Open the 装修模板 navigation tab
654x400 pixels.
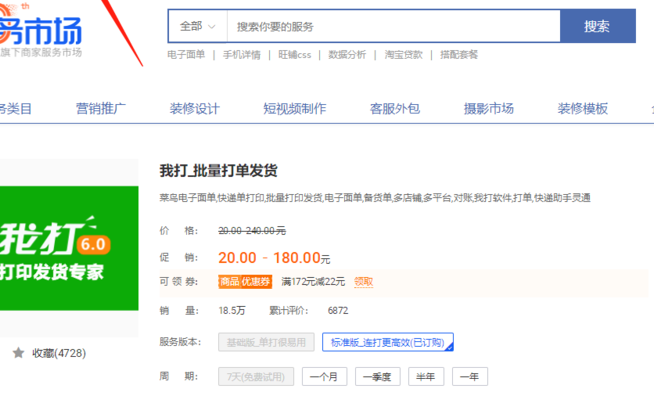583,108
